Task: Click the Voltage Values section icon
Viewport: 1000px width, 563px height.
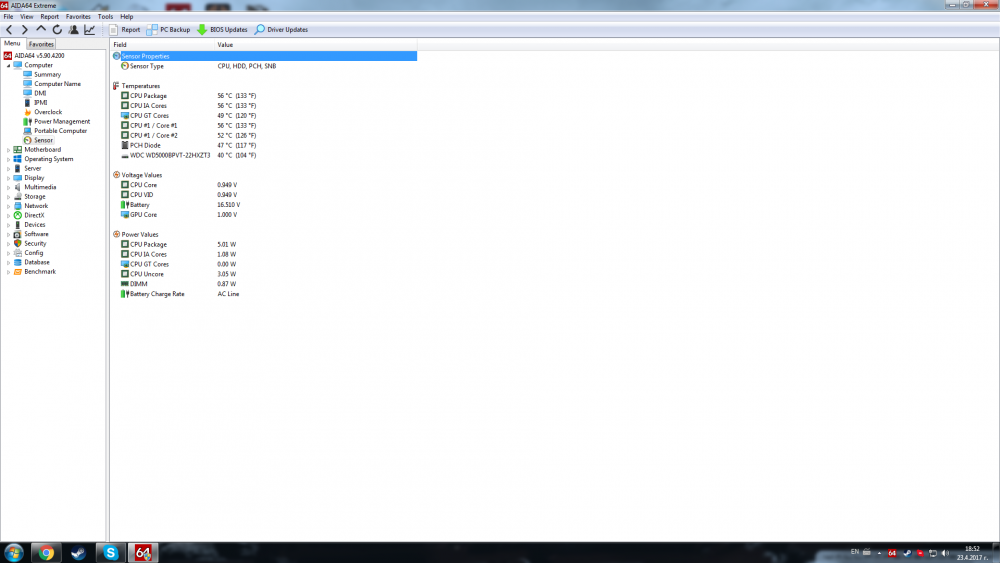Action: (116, 175)
